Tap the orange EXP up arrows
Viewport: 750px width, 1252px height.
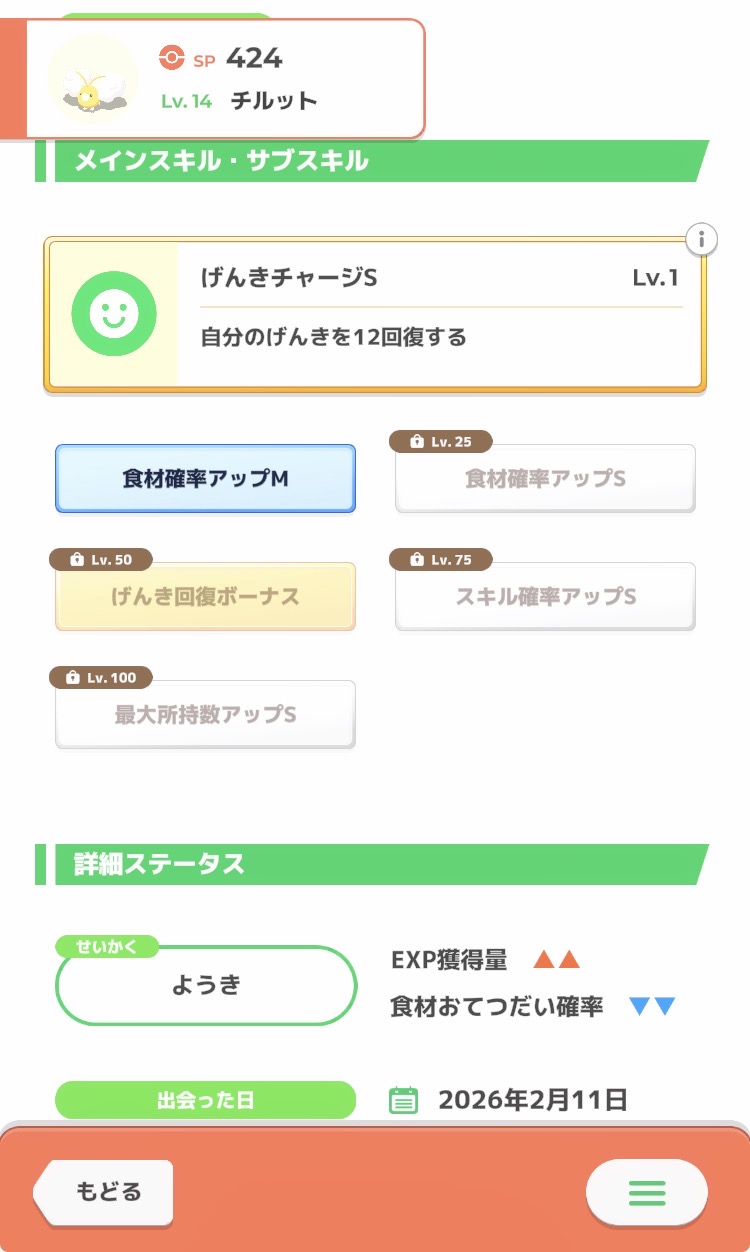pos(557,960)
